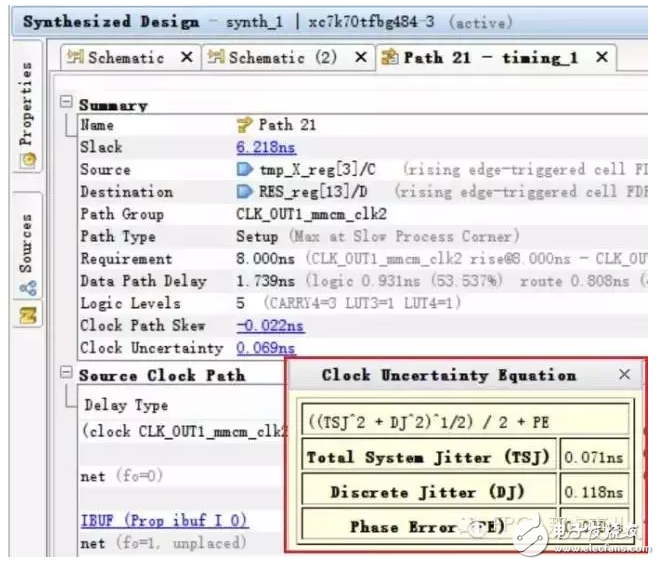Click the Path 21 timing tab's icon

390,58
